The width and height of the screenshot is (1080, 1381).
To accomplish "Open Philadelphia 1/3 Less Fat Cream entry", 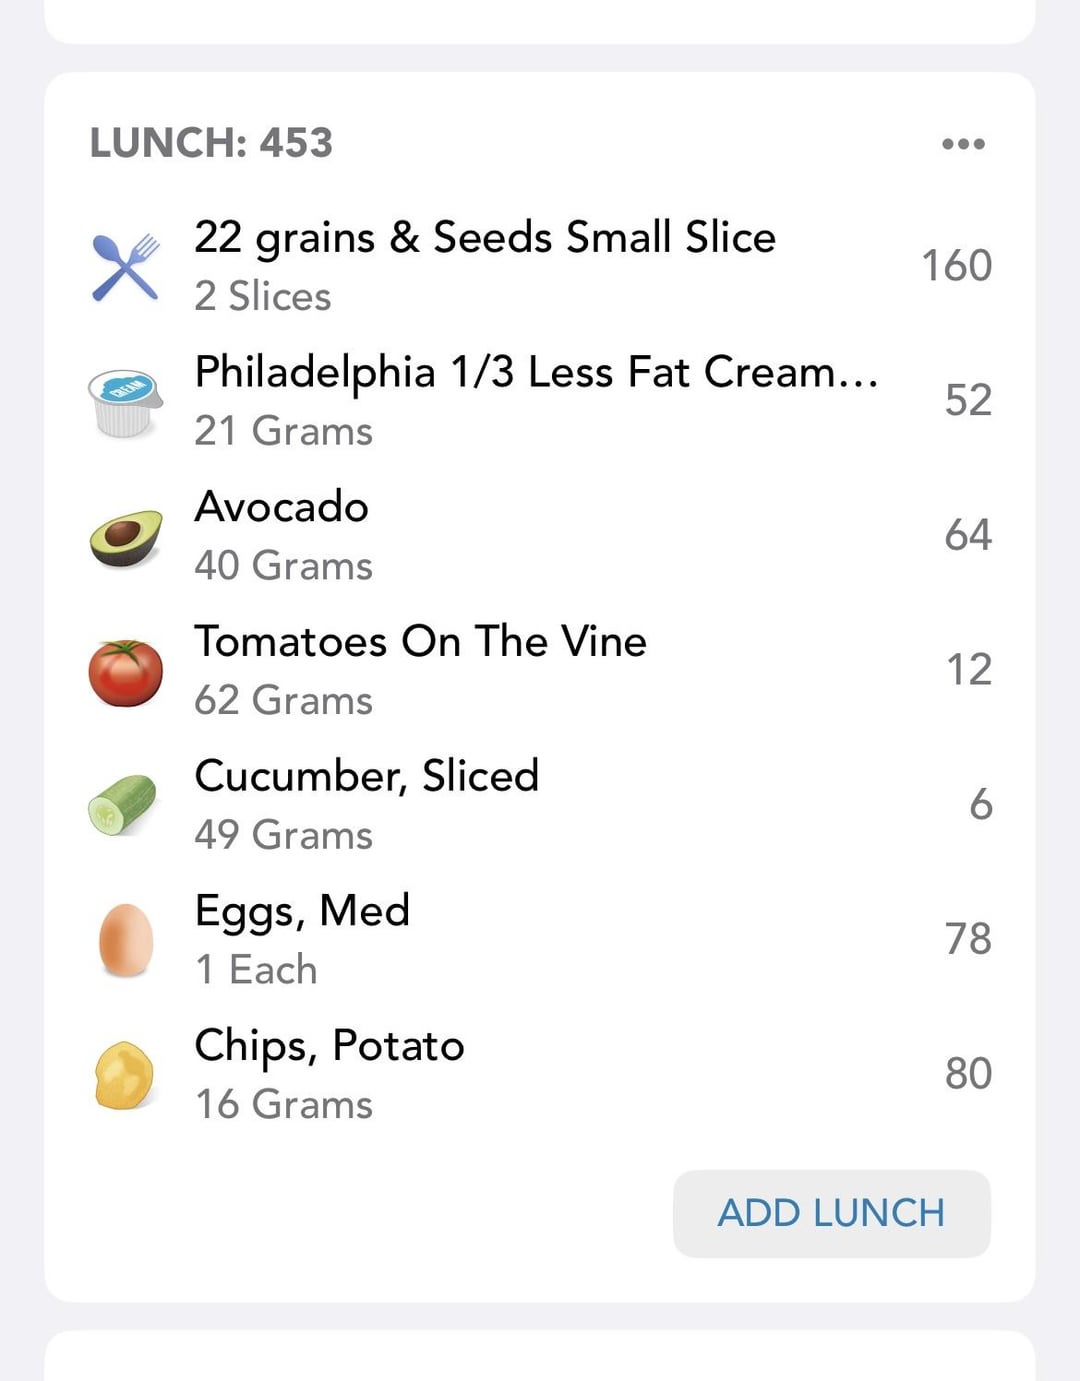I will pos(540,401).
